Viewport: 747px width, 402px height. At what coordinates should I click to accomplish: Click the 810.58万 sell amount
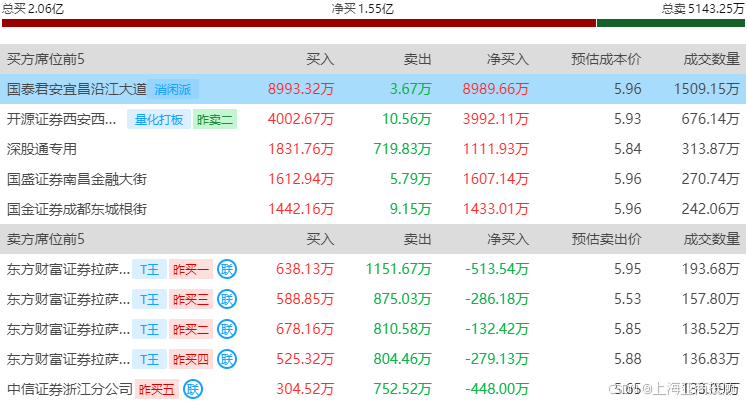click(403, 330)
